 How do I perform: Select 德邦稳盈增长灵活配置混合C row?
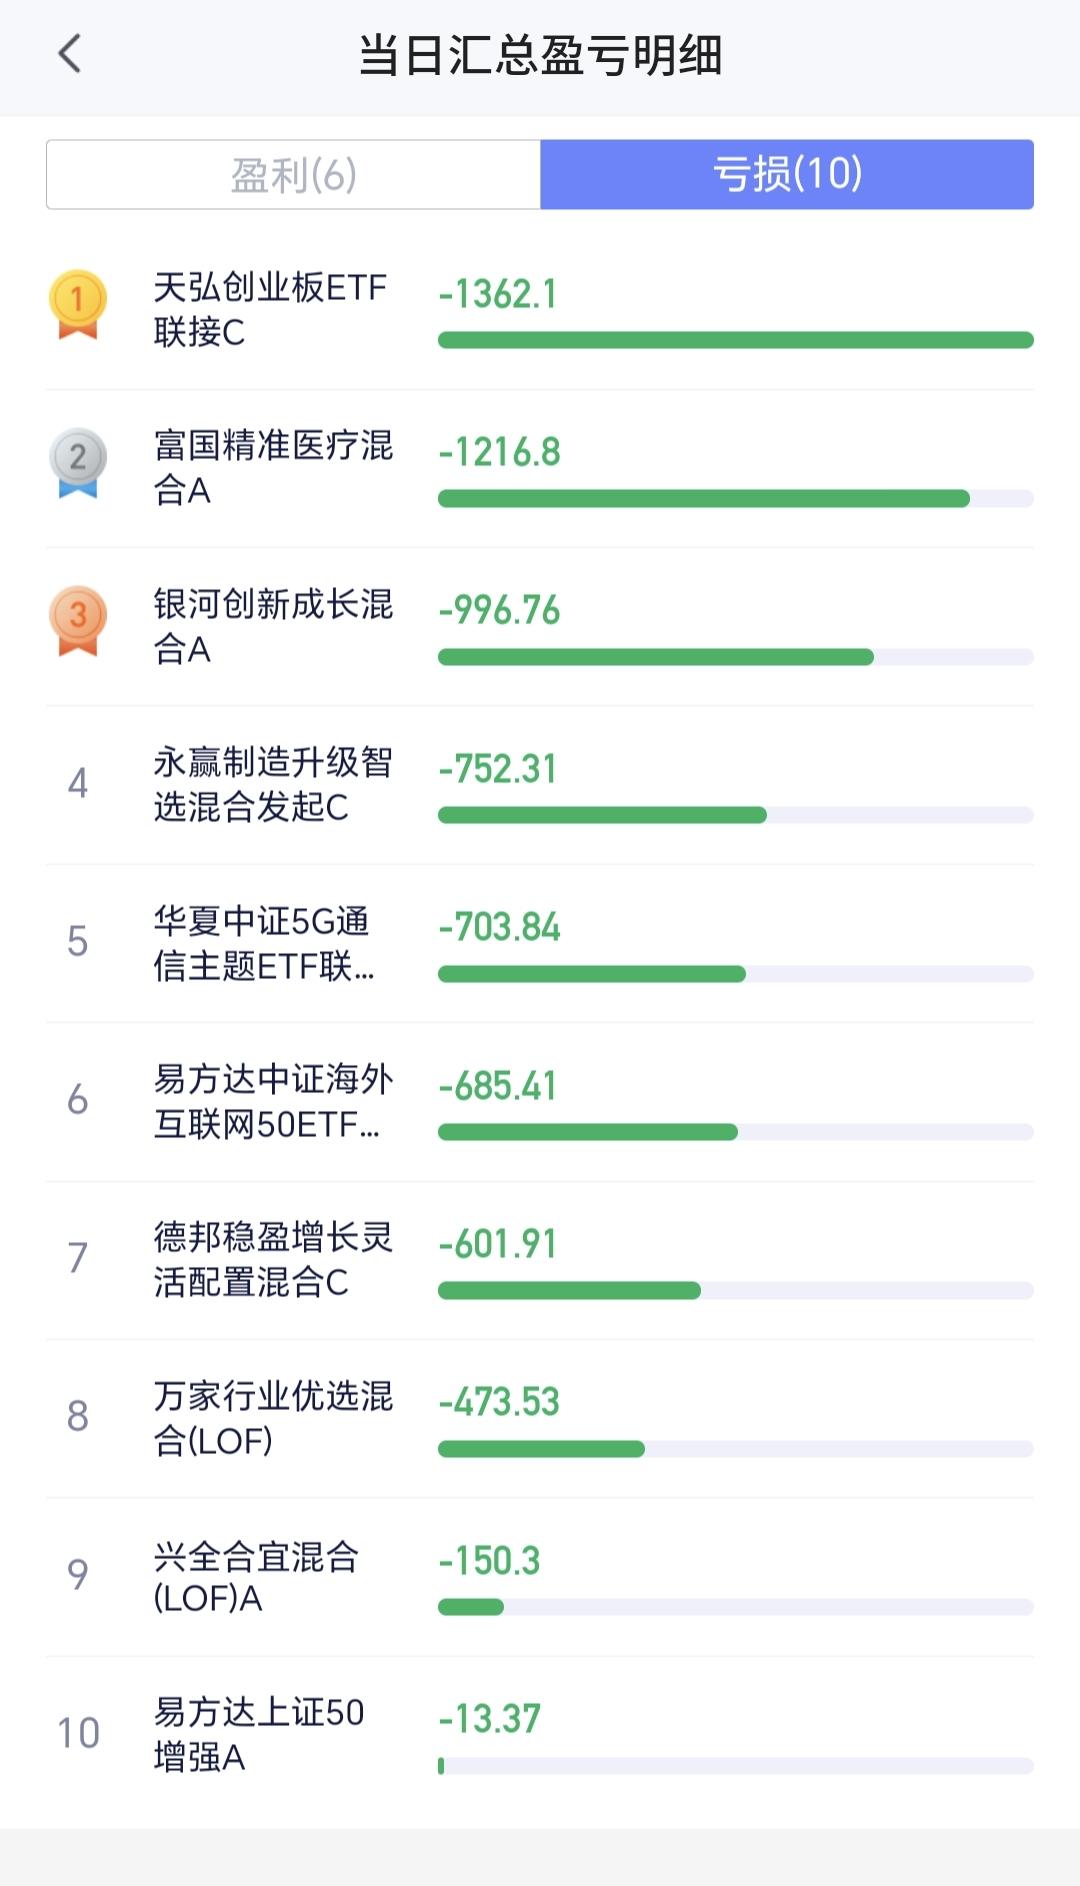(540, 1260)
